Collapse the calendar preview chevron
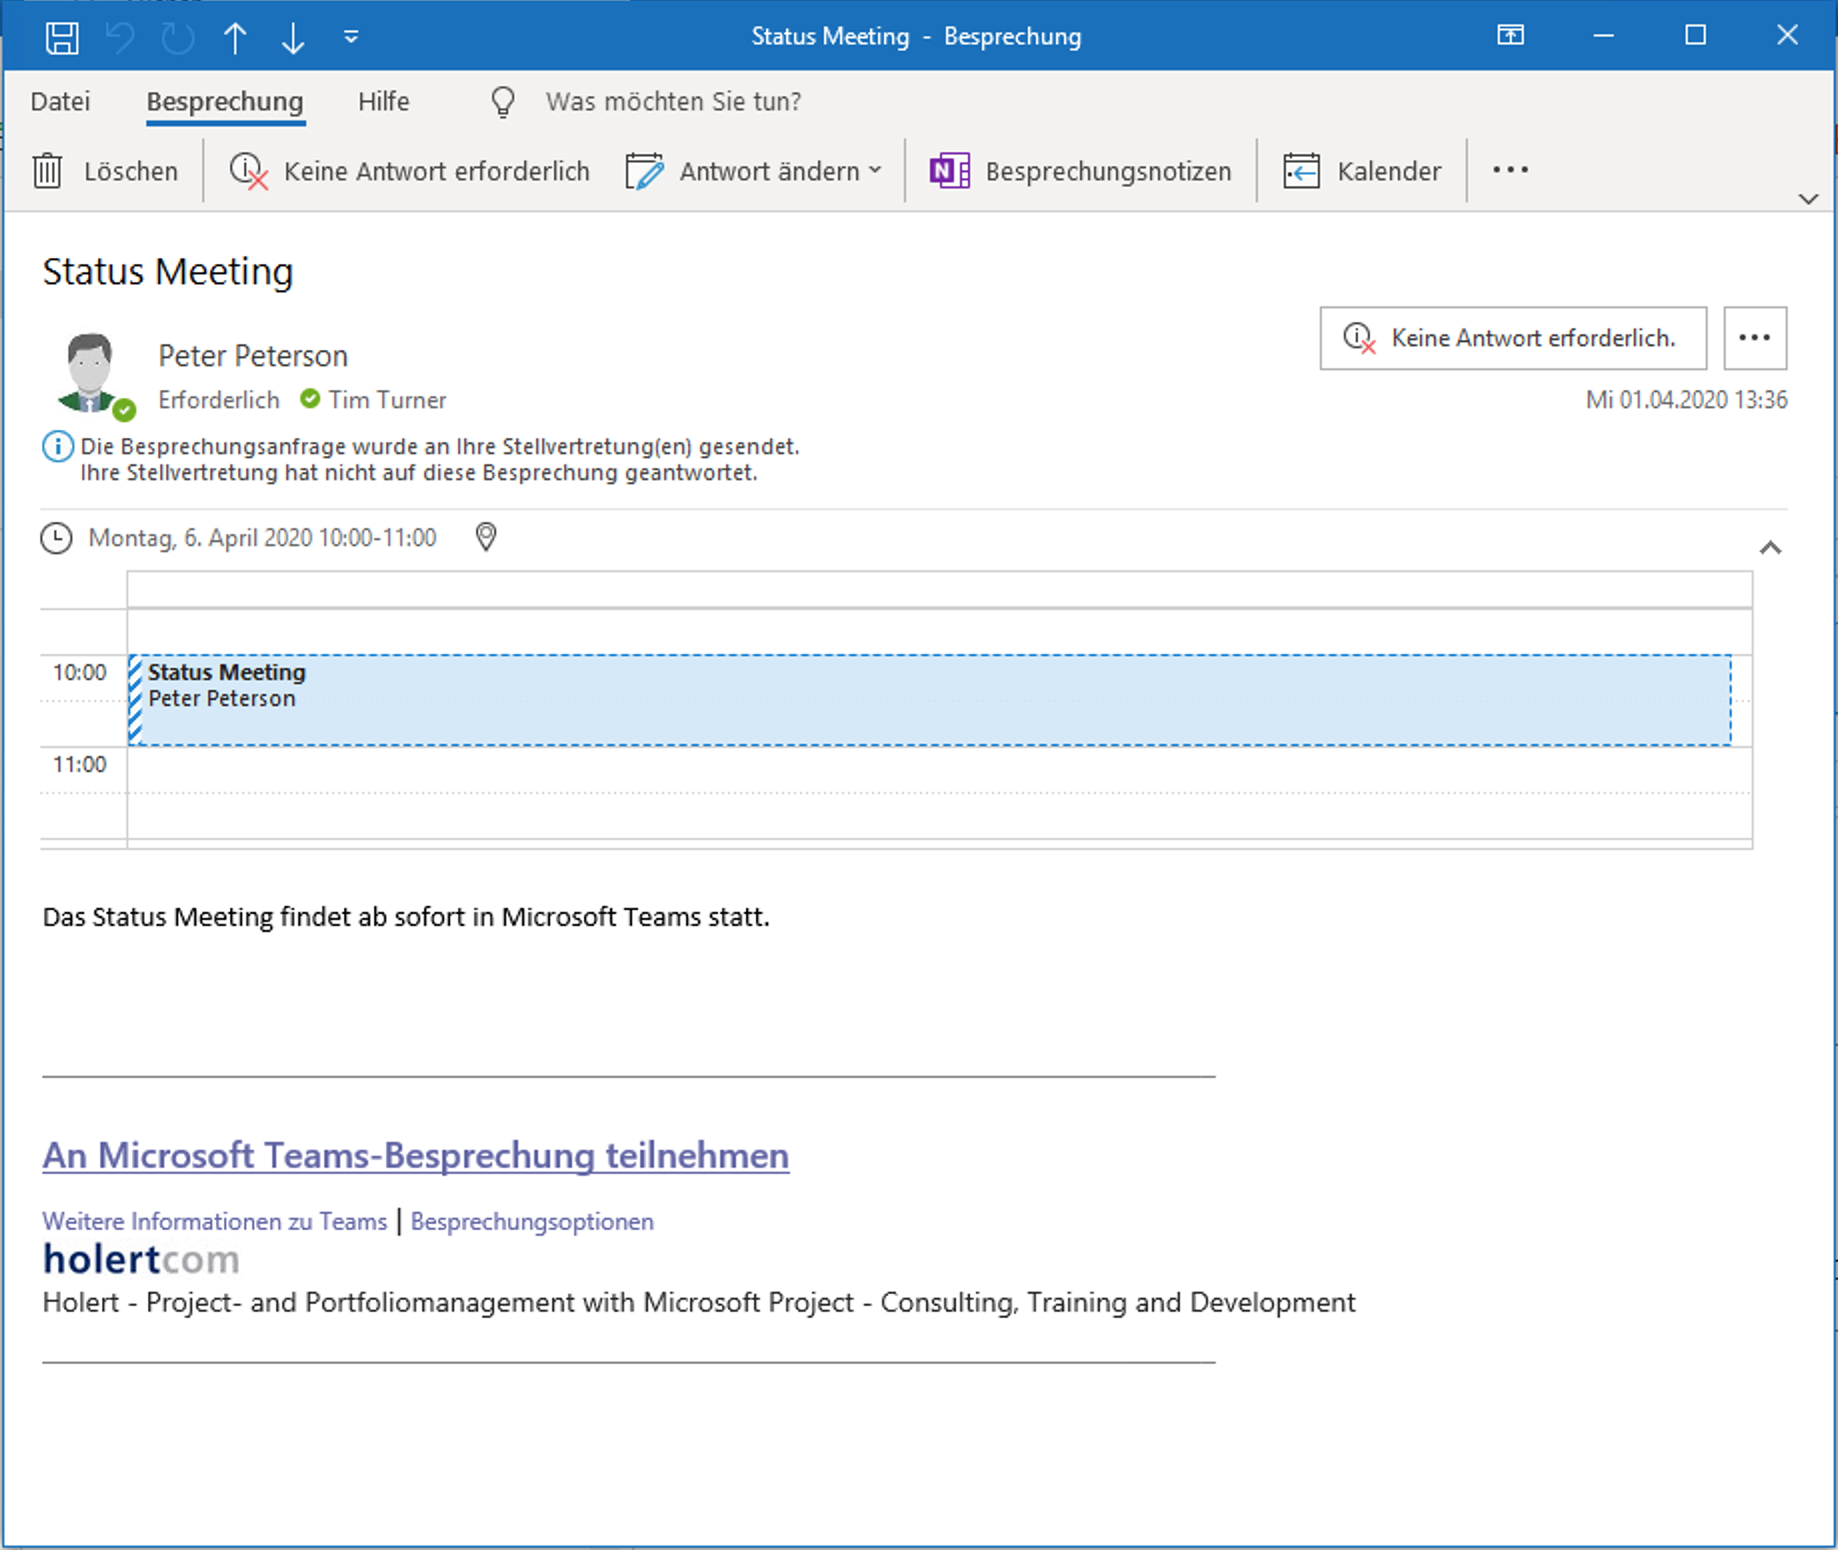The width and height of the screenshot is (1838, 1550). [x=1771, y=548]
